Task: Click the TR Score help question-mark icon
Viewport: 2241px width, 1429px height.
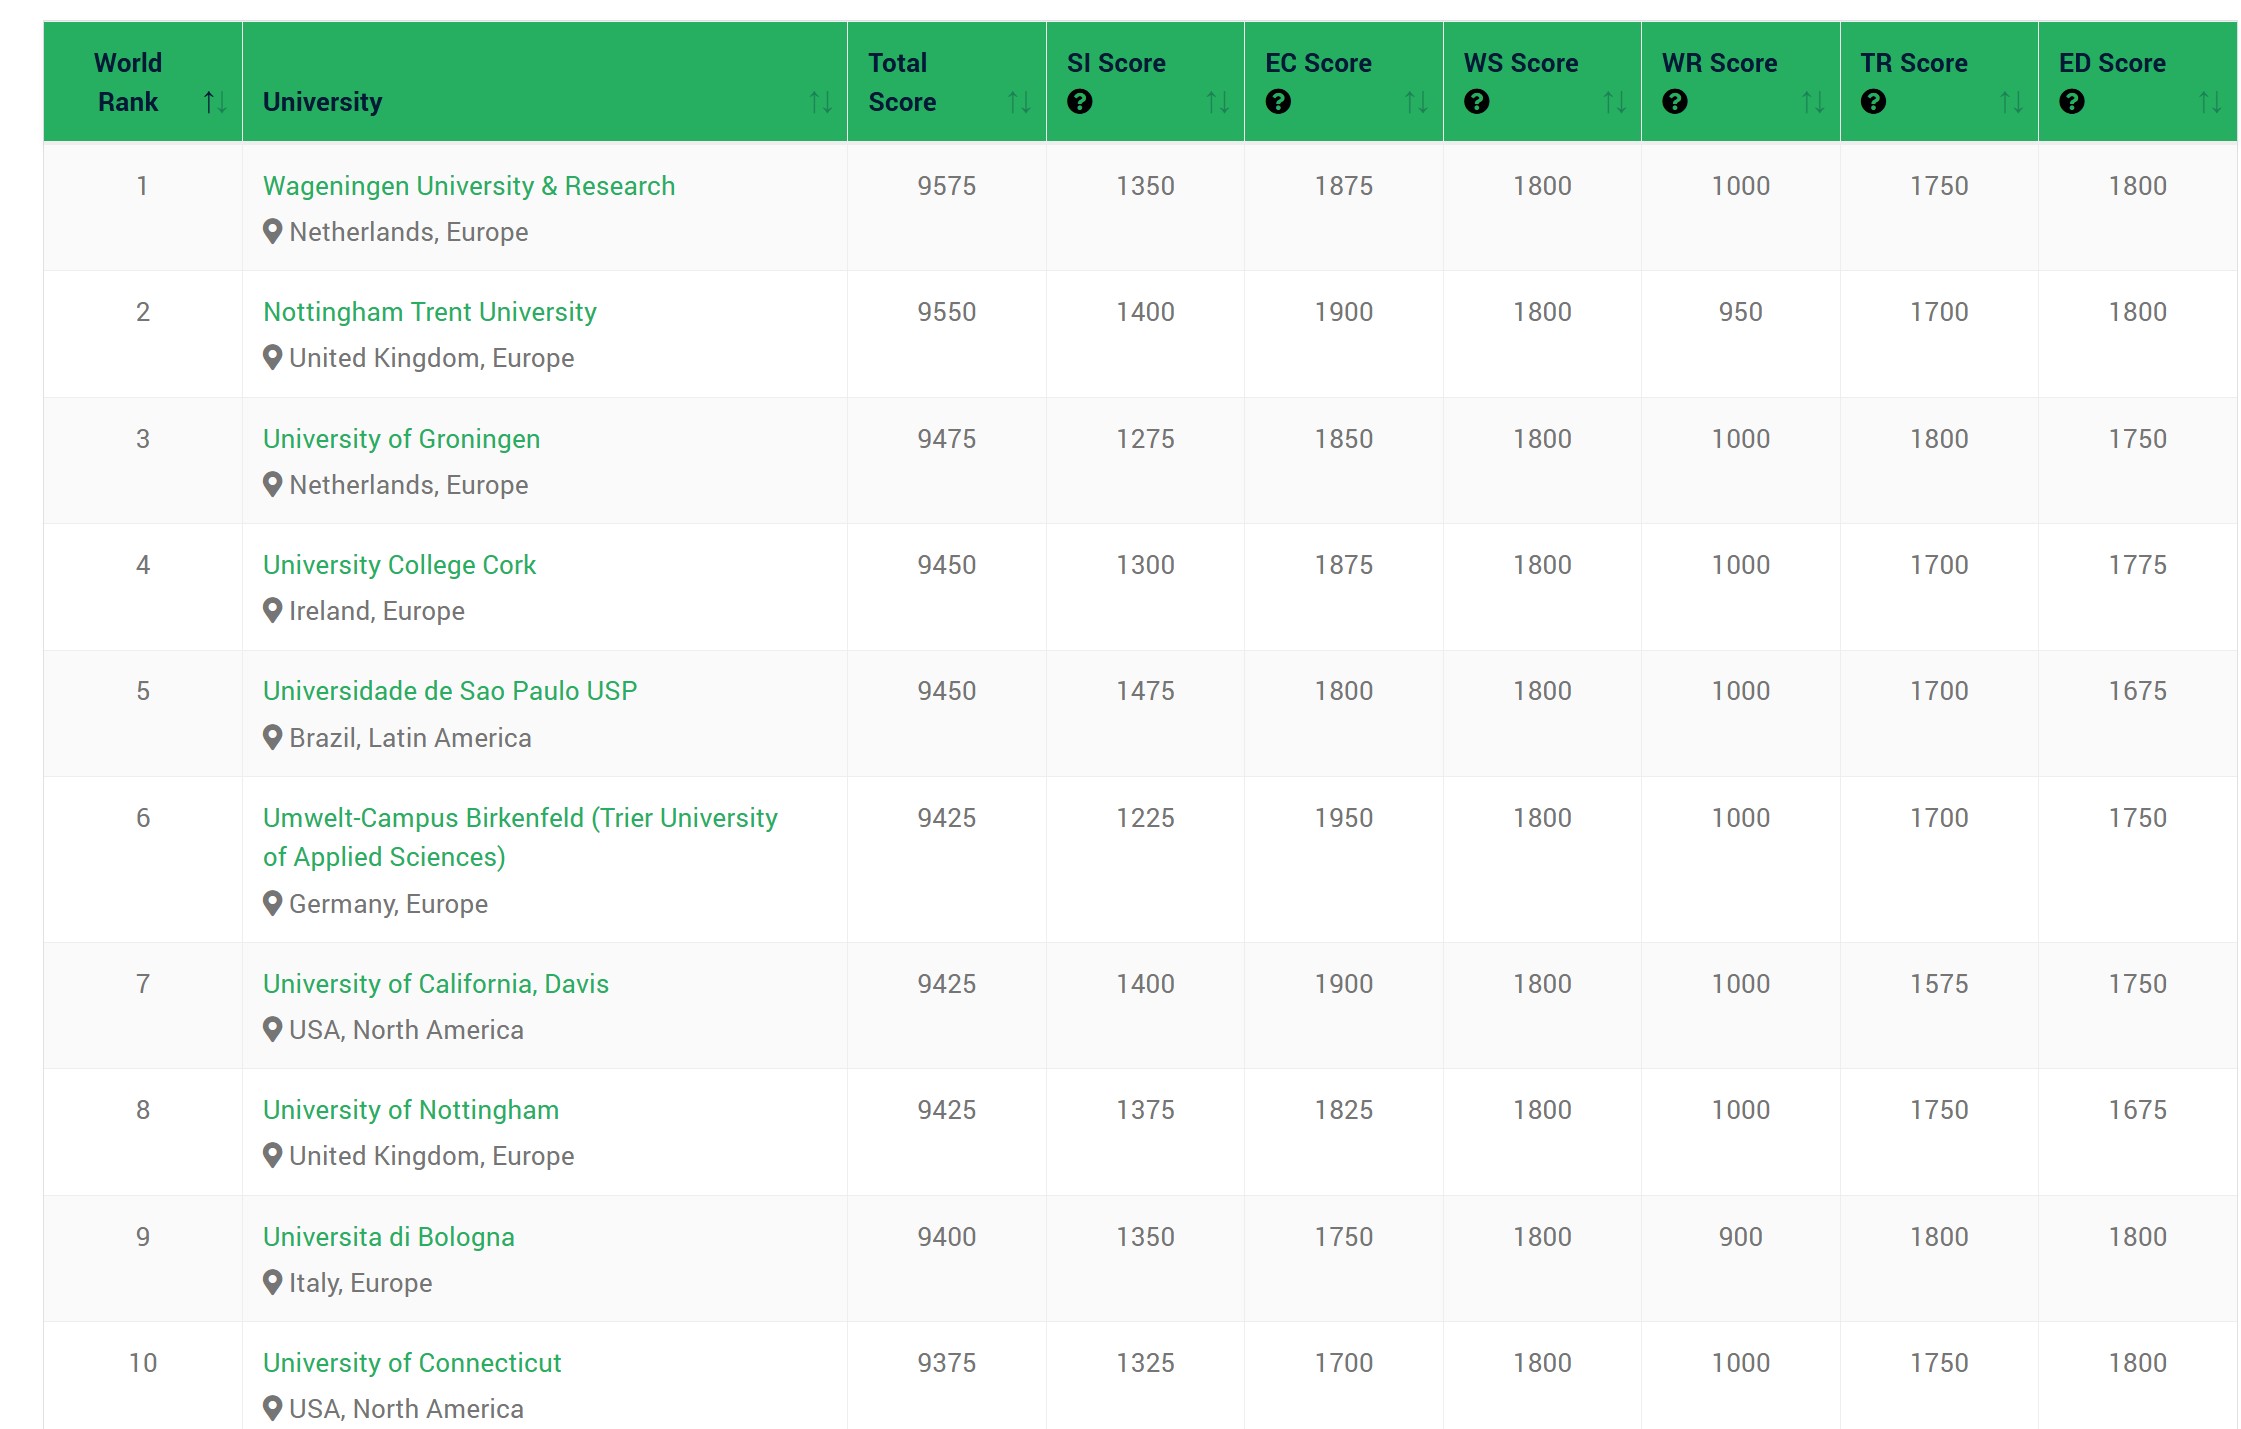Action: click(1873, 102)
